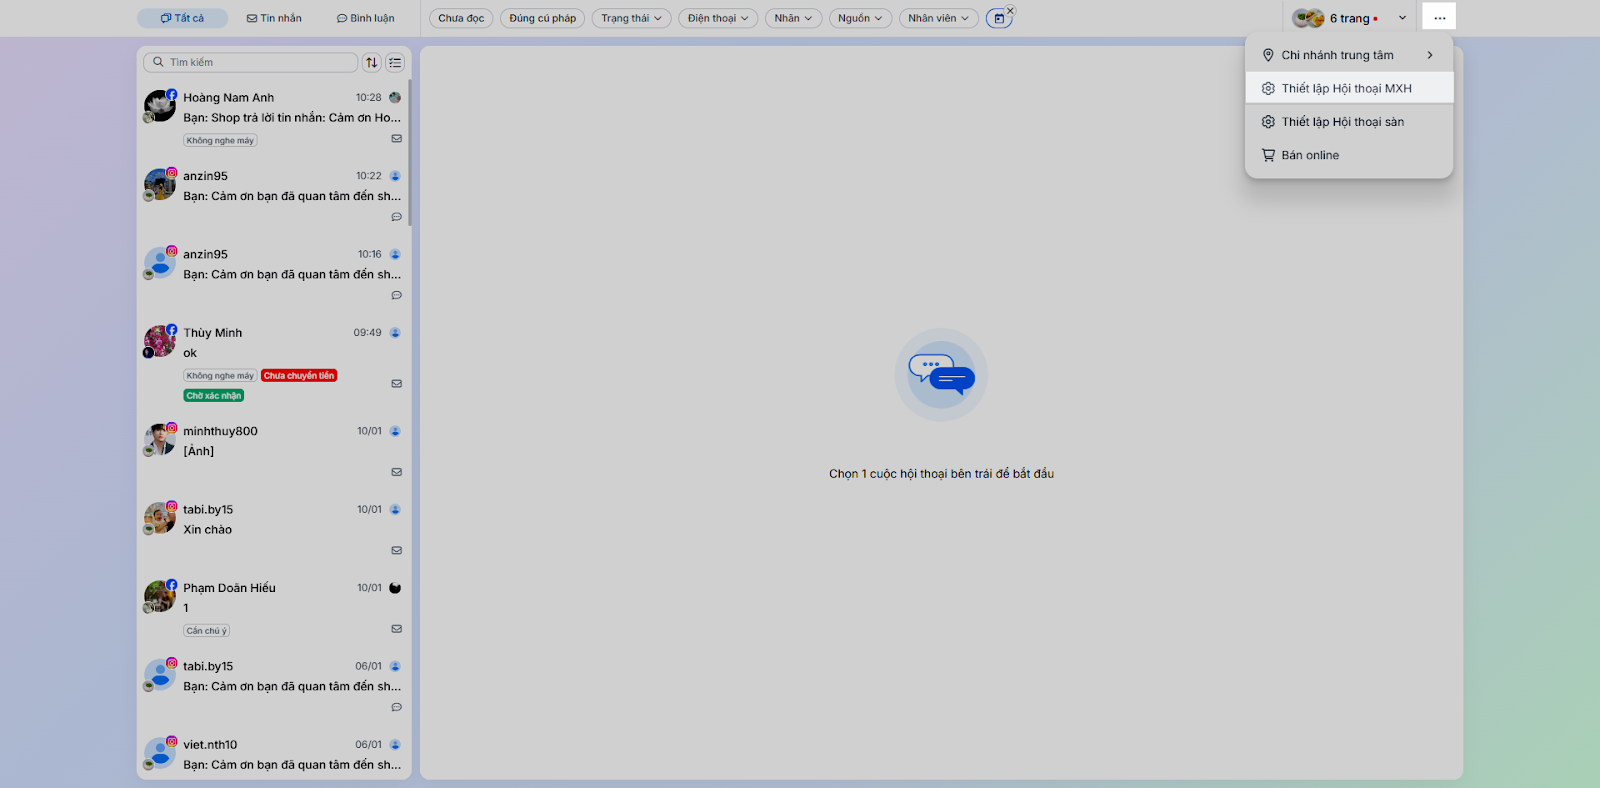Open the list view options icon
This screenshot has width=1600, height=788.
(x=396, y=62)
